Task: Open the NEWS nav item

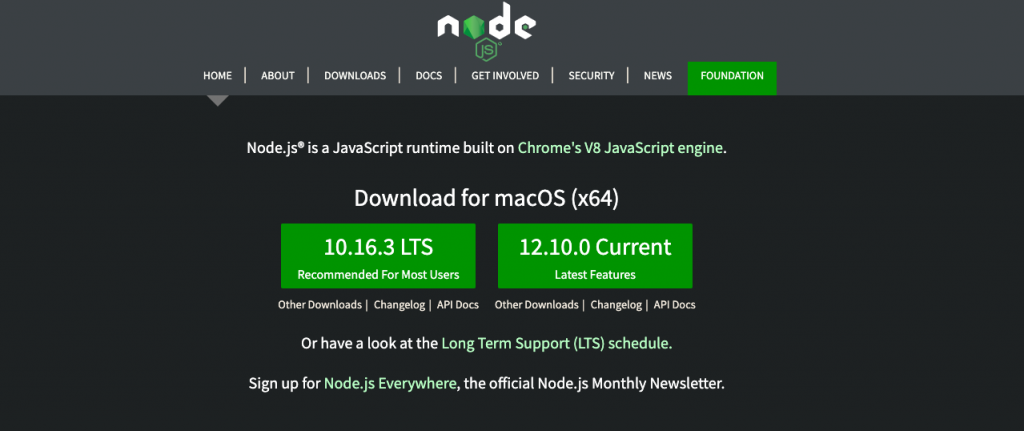Action: click(658, 76)
